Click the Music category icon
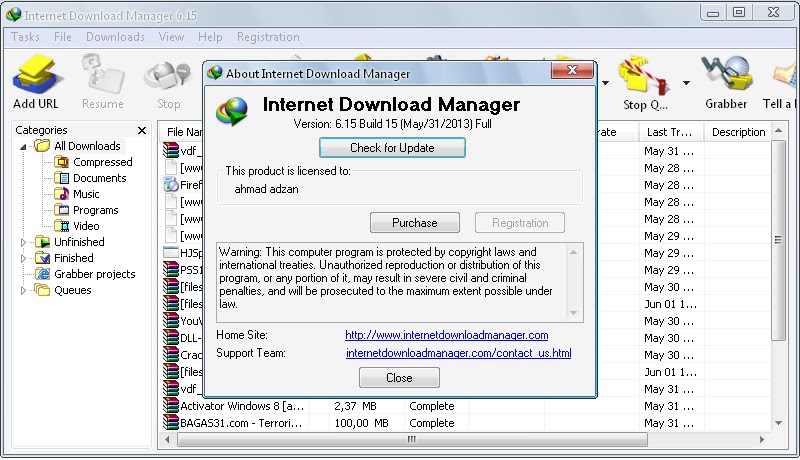Viewport: 800px width, 460px height. click(x=62, y=194)
